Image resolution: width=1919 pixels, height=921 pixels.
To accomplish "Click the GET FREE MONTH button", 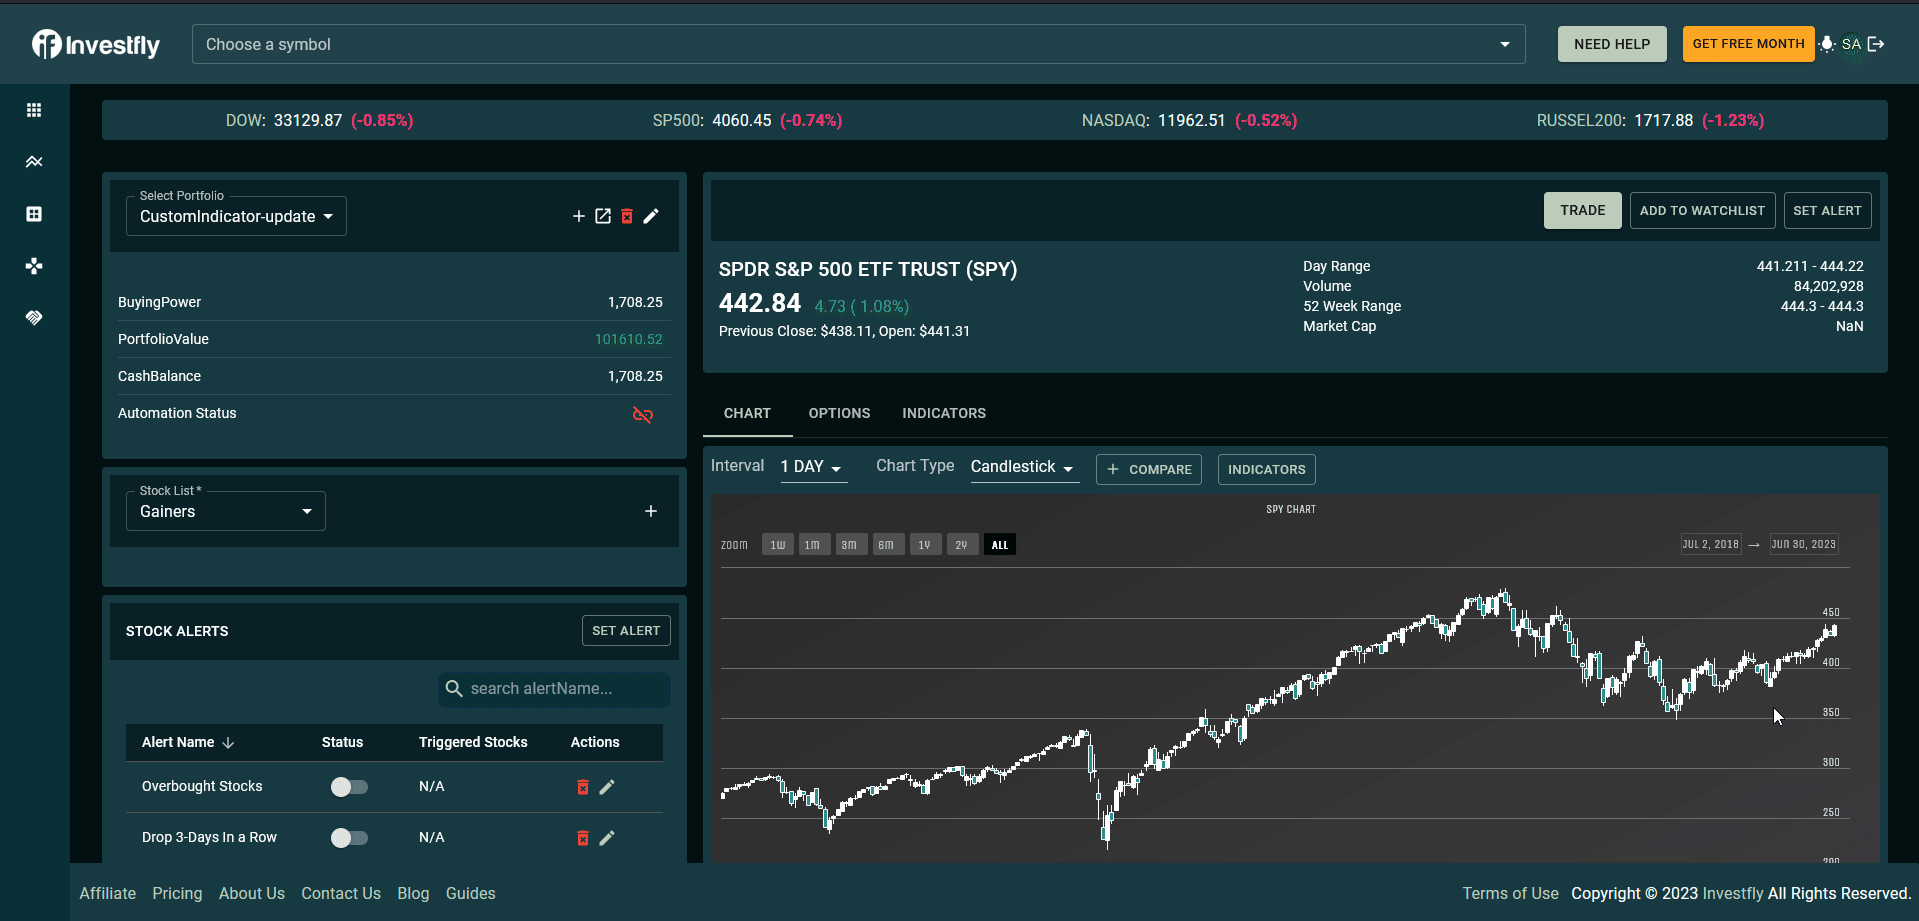I will click(1748, 44).
